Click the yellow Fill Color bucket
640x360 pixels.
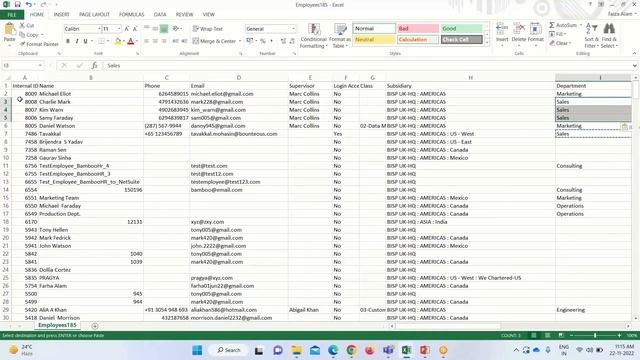118,41
